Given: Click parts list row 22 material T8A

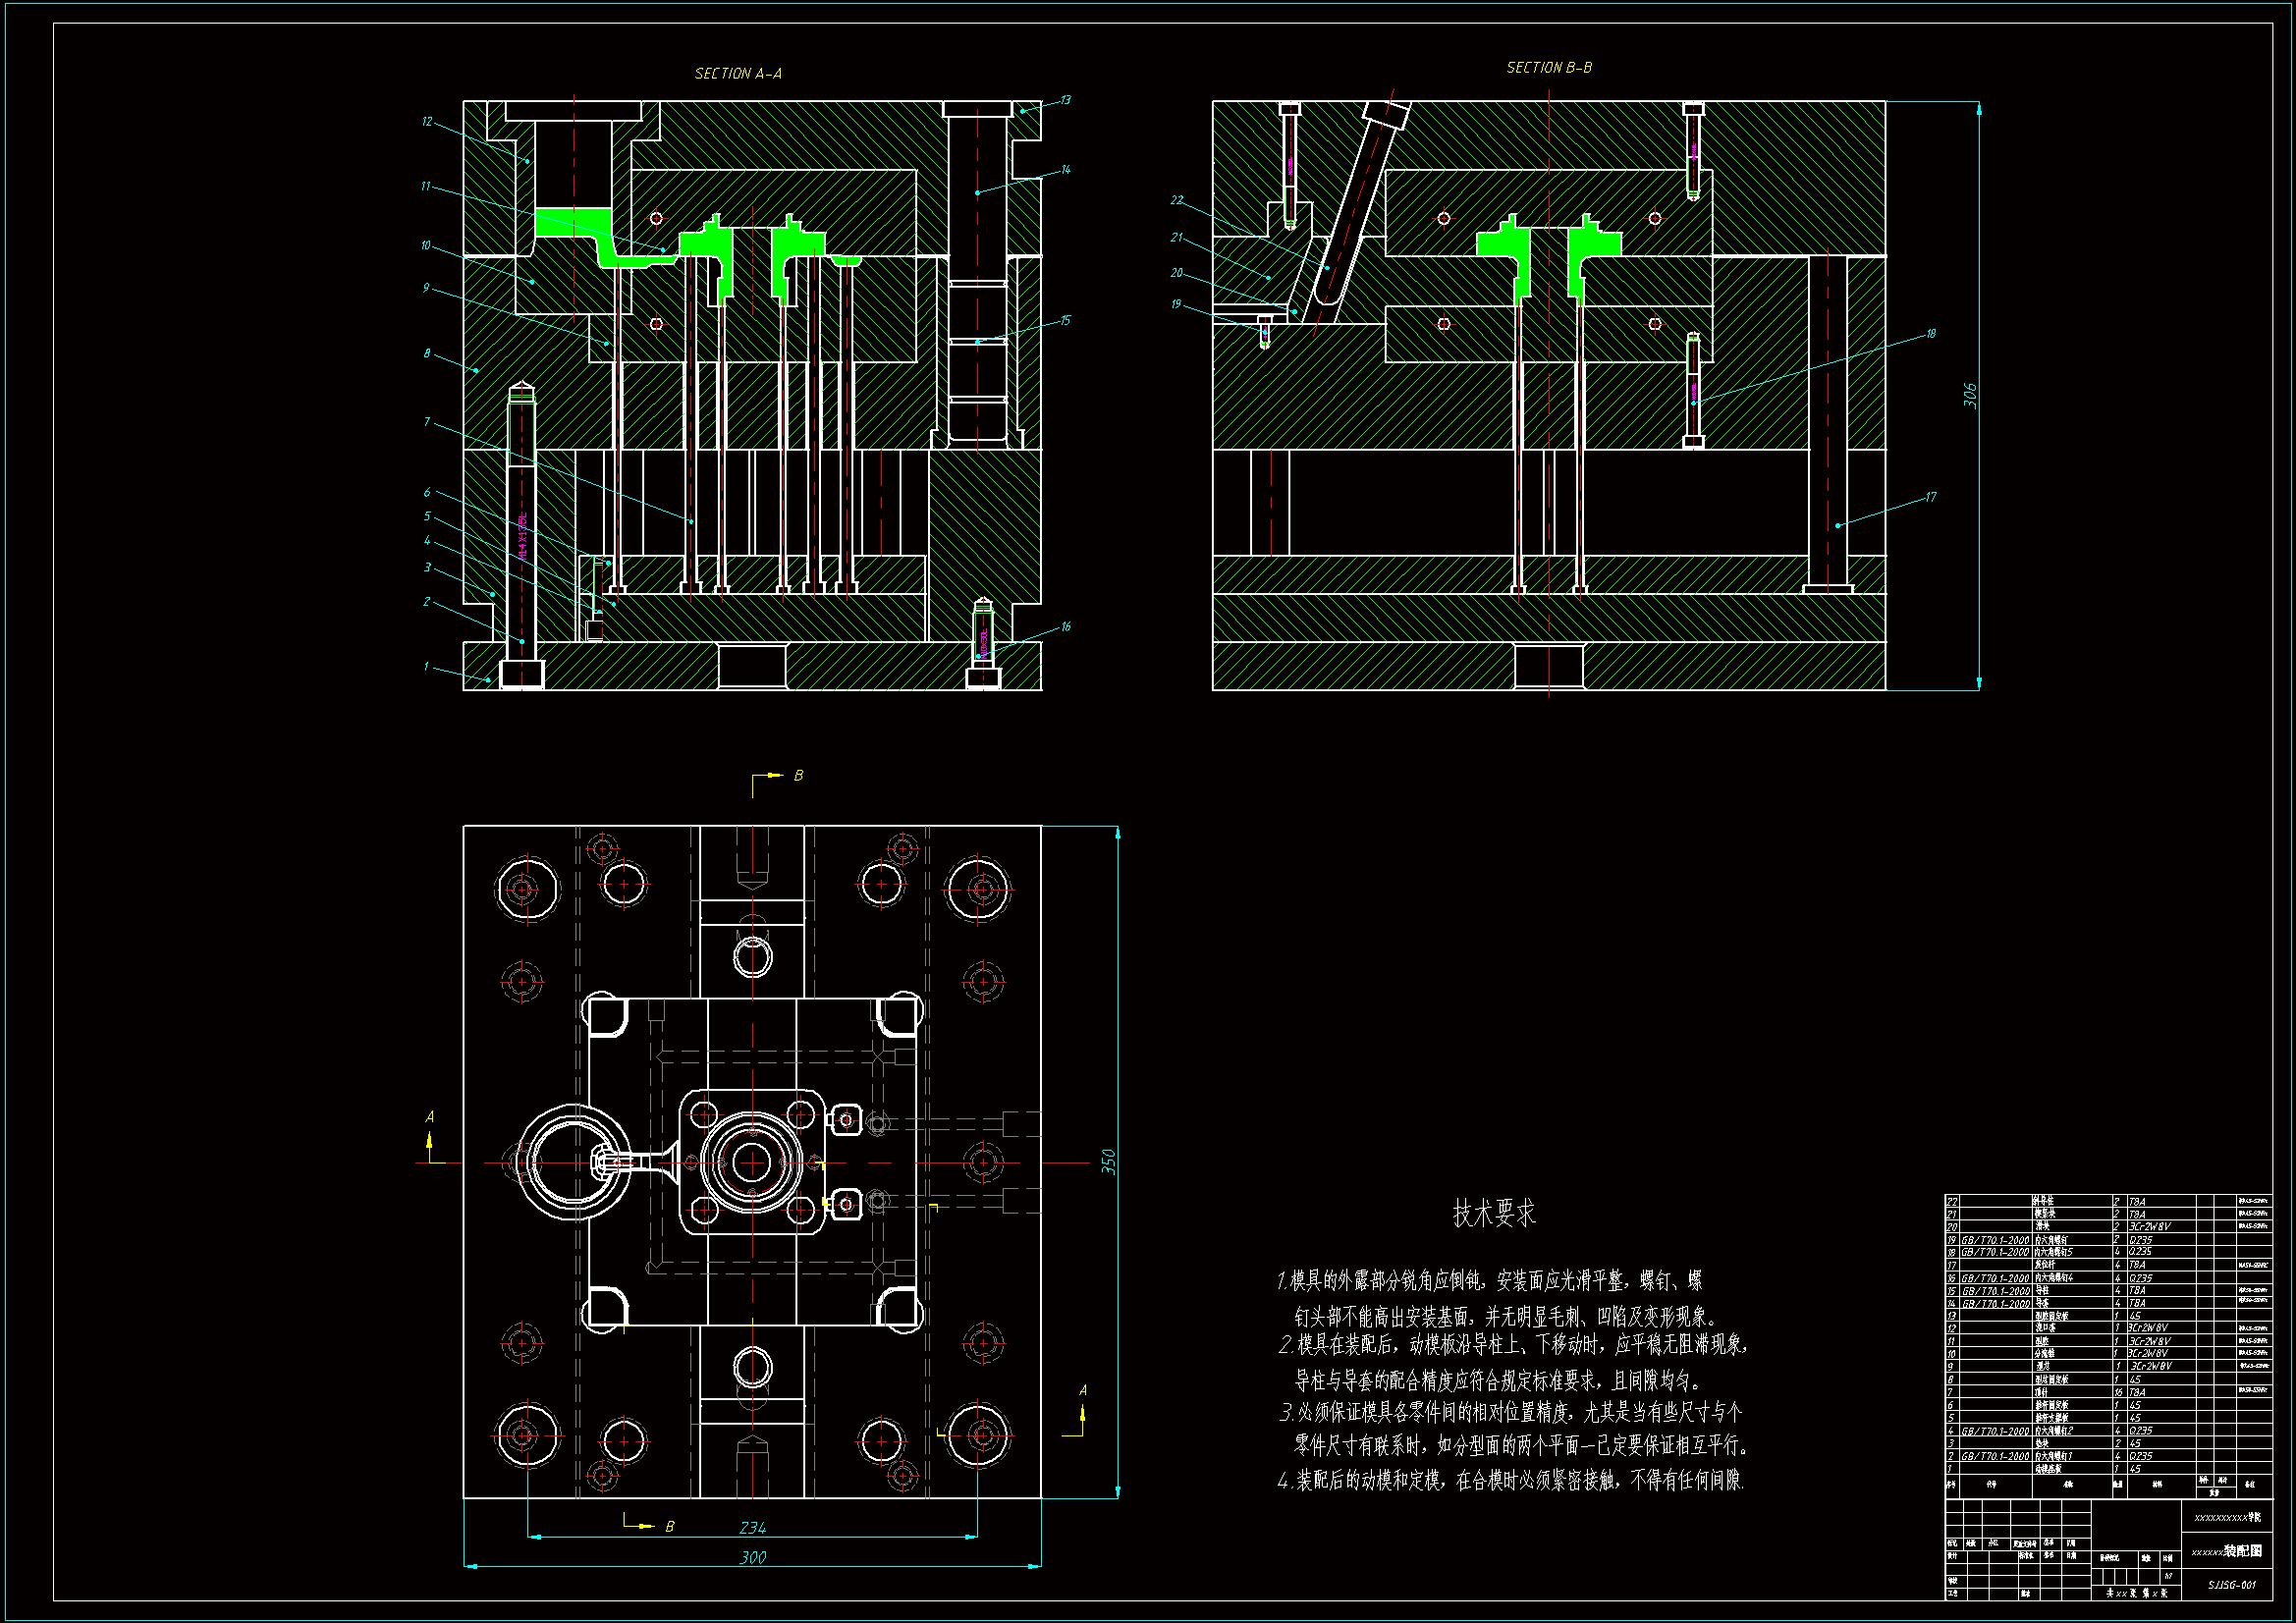Looking at the screenshot, I should tap(2137, 1202).
